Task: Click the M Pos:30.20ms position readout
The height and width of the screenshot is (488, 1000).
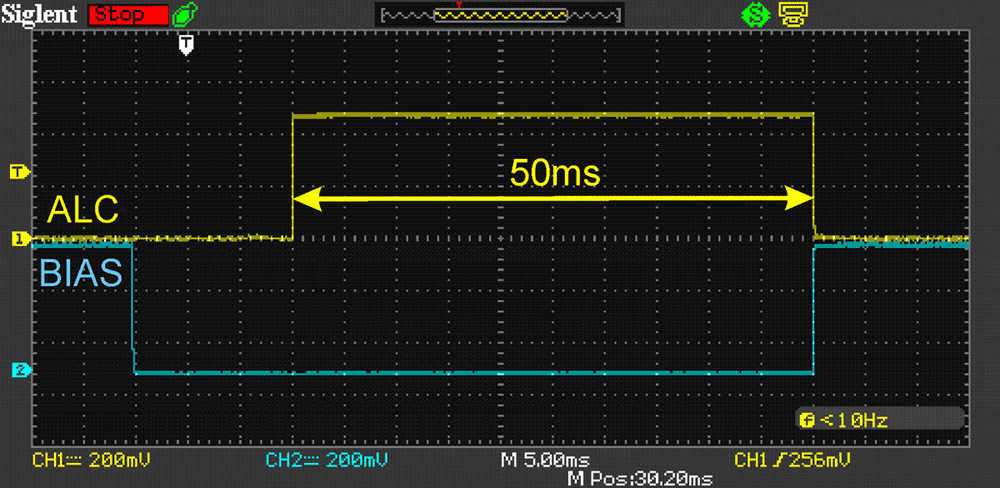Action: click(x=640, y=479)
